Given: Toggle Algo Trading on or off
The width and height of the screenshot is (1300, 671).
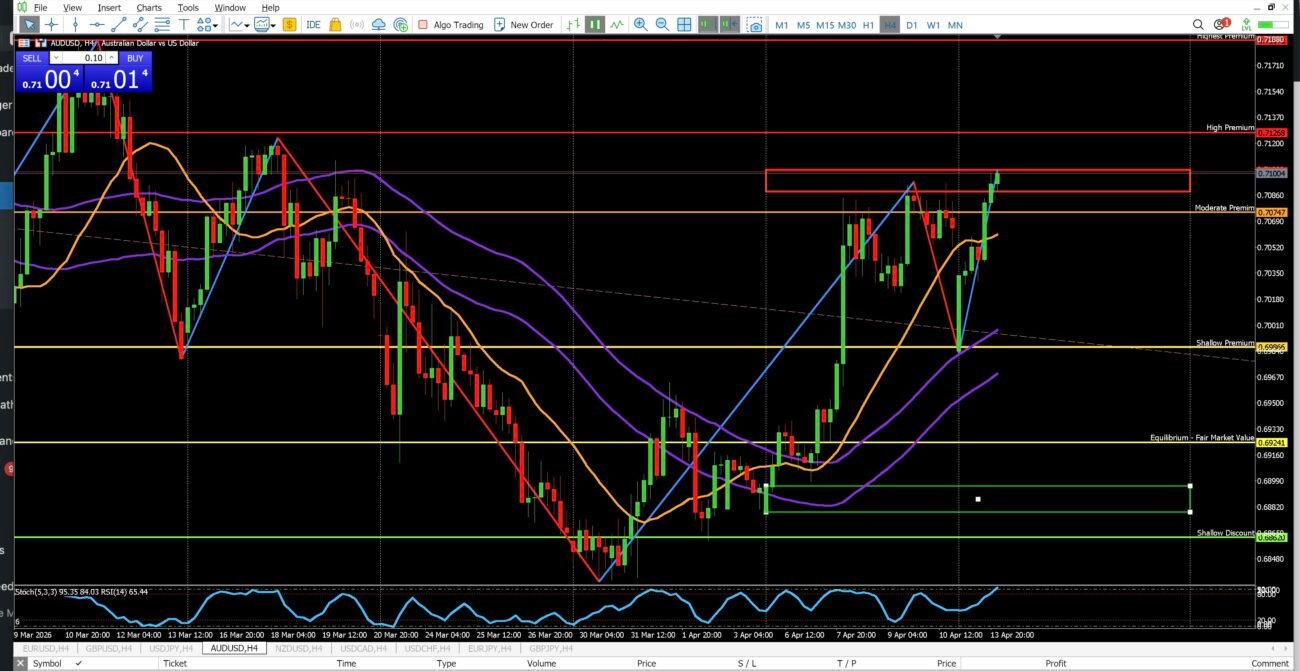Looking at the screenshot, I should pyautogui.click(x=450, y=25).
